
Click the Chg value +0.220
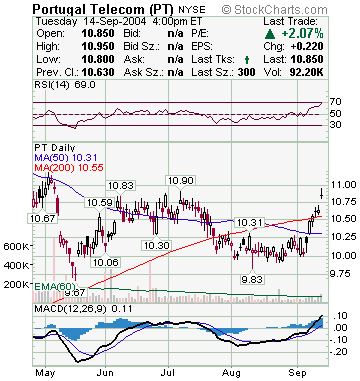click(307, 46)
